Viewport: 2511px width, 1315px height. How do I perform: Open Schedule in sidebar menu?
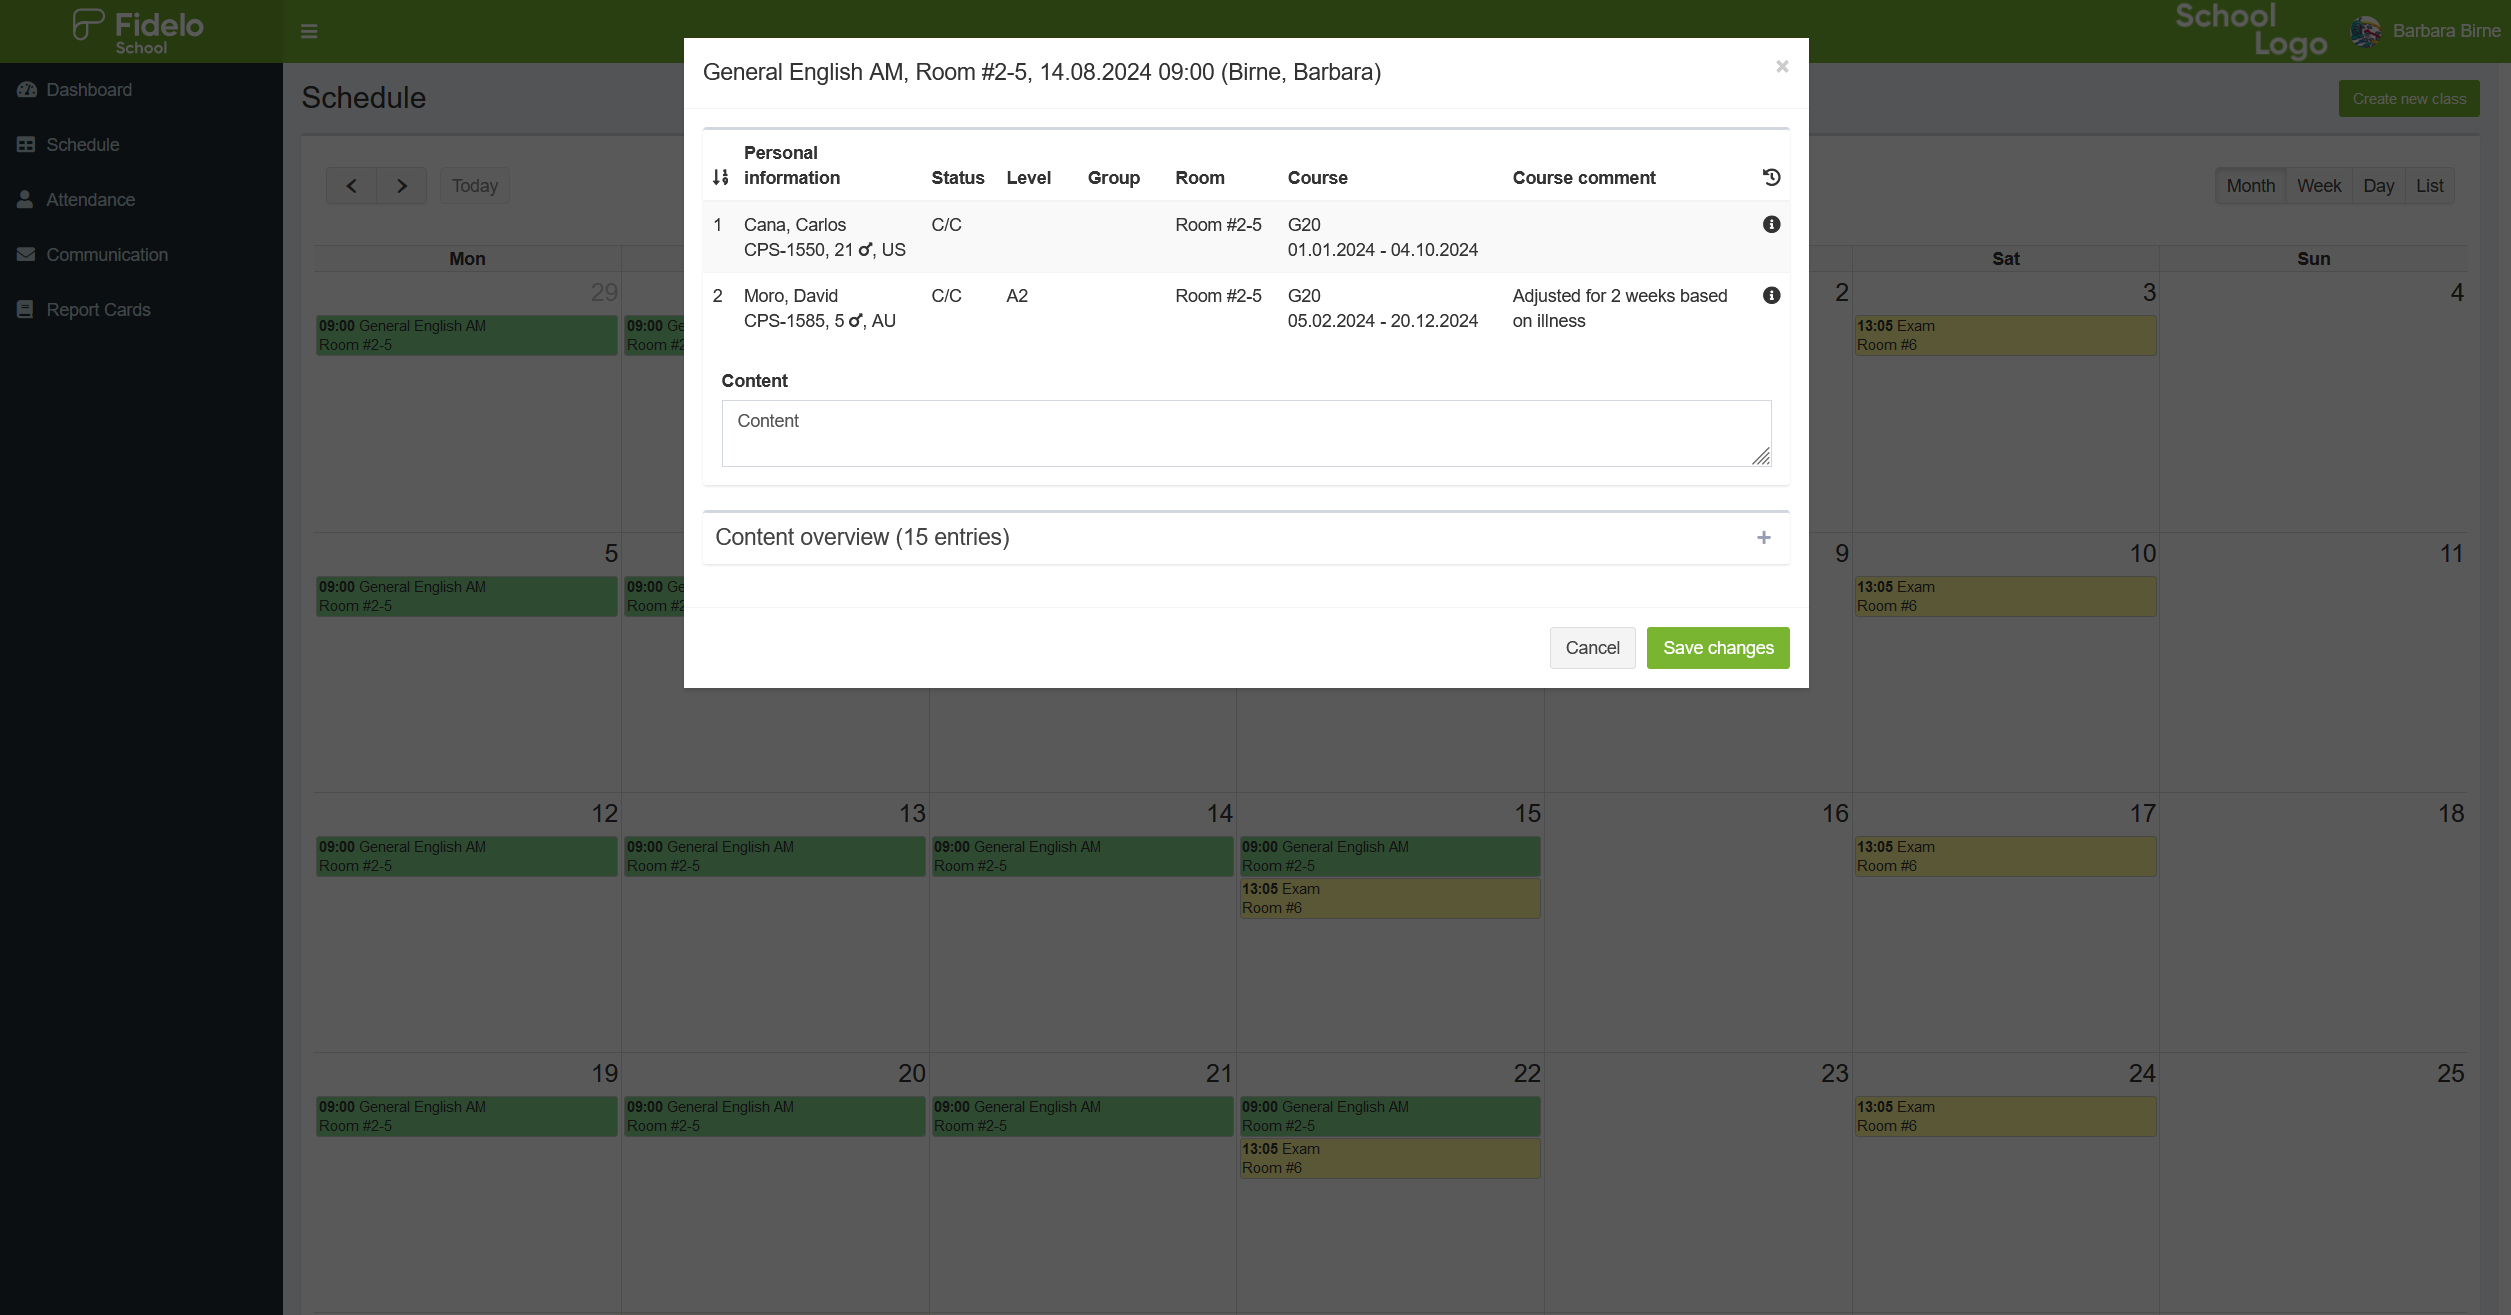coord(82,145)
